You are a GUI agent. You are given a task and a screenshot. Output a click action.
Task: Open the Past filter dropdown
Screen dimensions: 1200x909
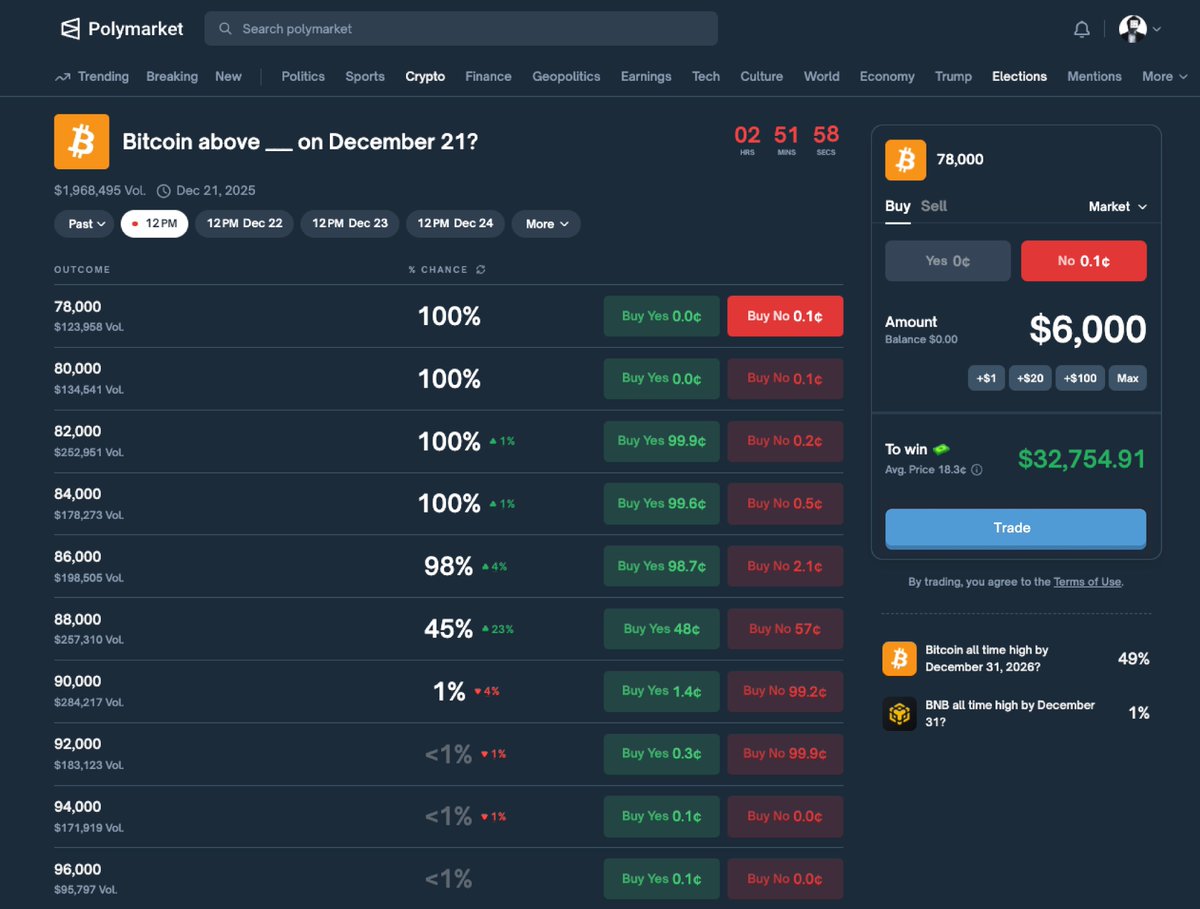coord(83,223)
